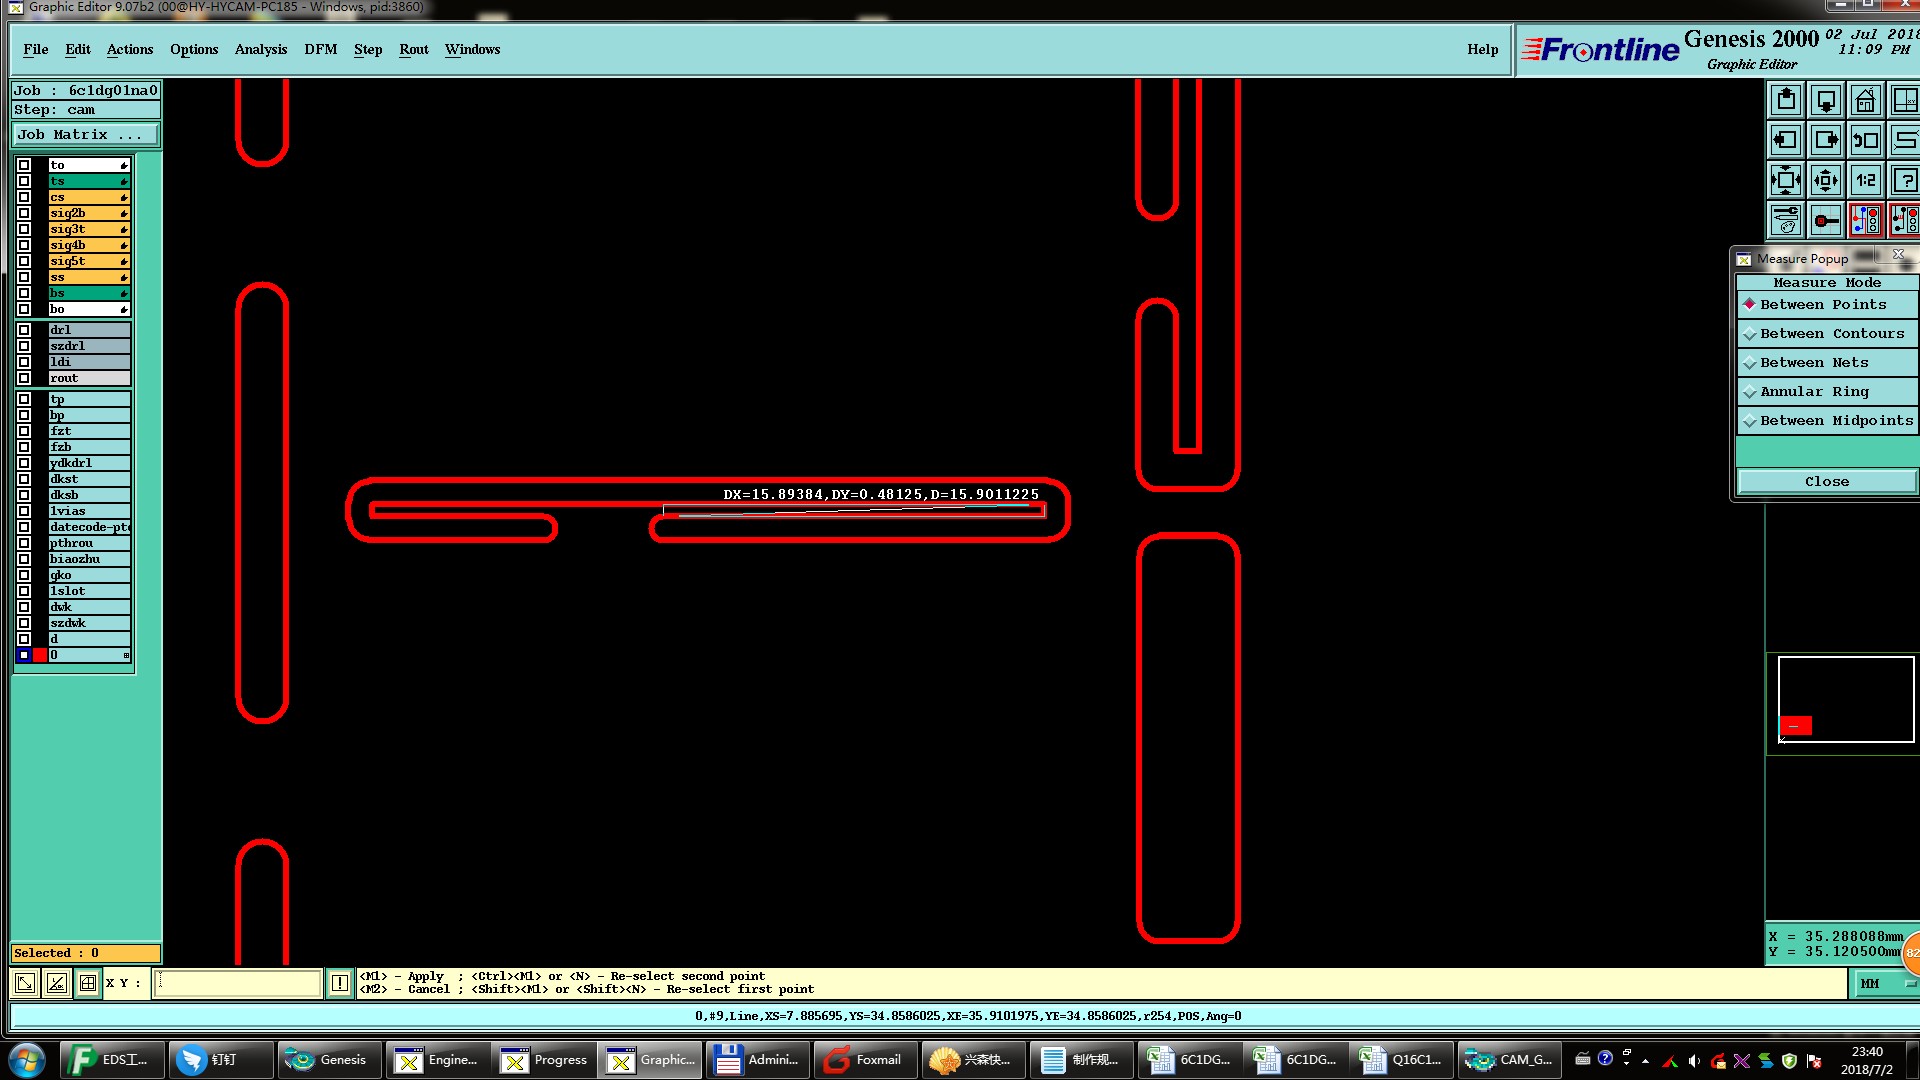1920x1080 pixels.
Task: Toggle the checkbox for layer drl
Action: click(24, 330)
